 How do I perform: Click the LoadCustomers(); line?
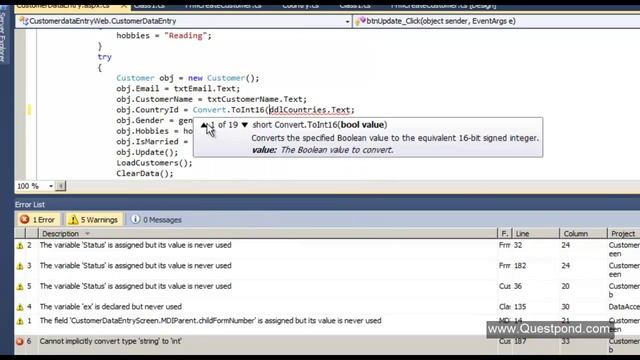(x=154, y=163)
